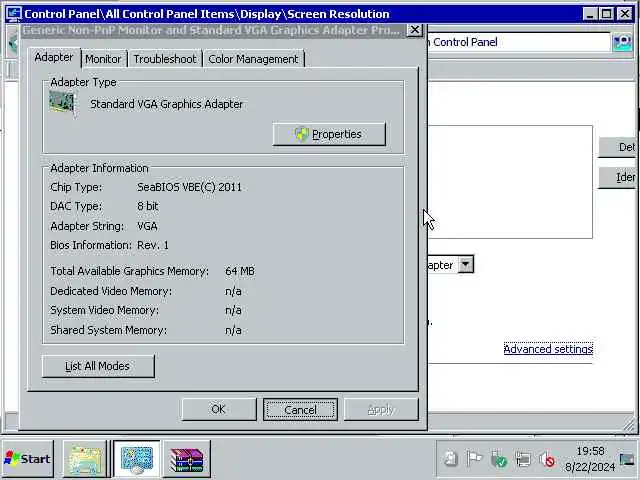Click the adapter card icon under Adapter Type
The image size is (640, 480).
point(62,102)
